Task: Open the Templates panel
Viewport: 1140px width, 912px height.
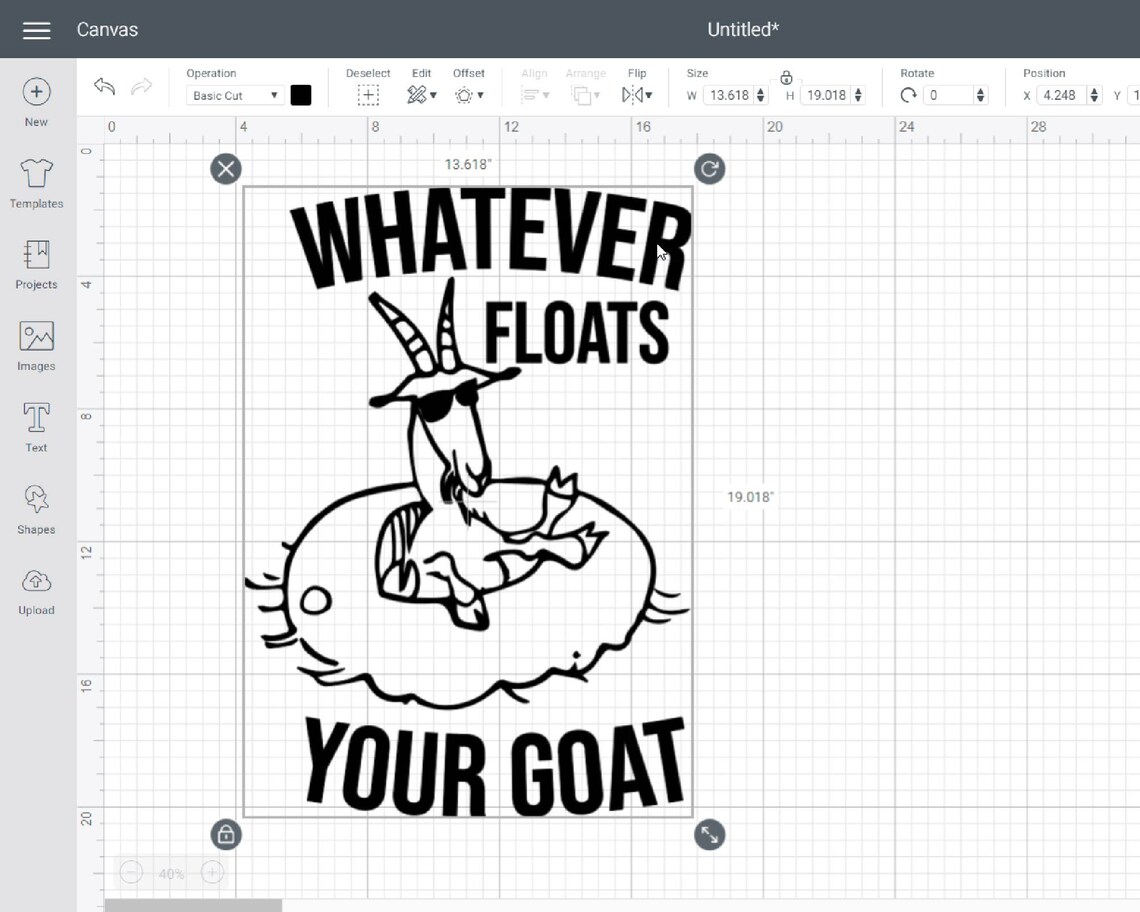Action: 36,182
